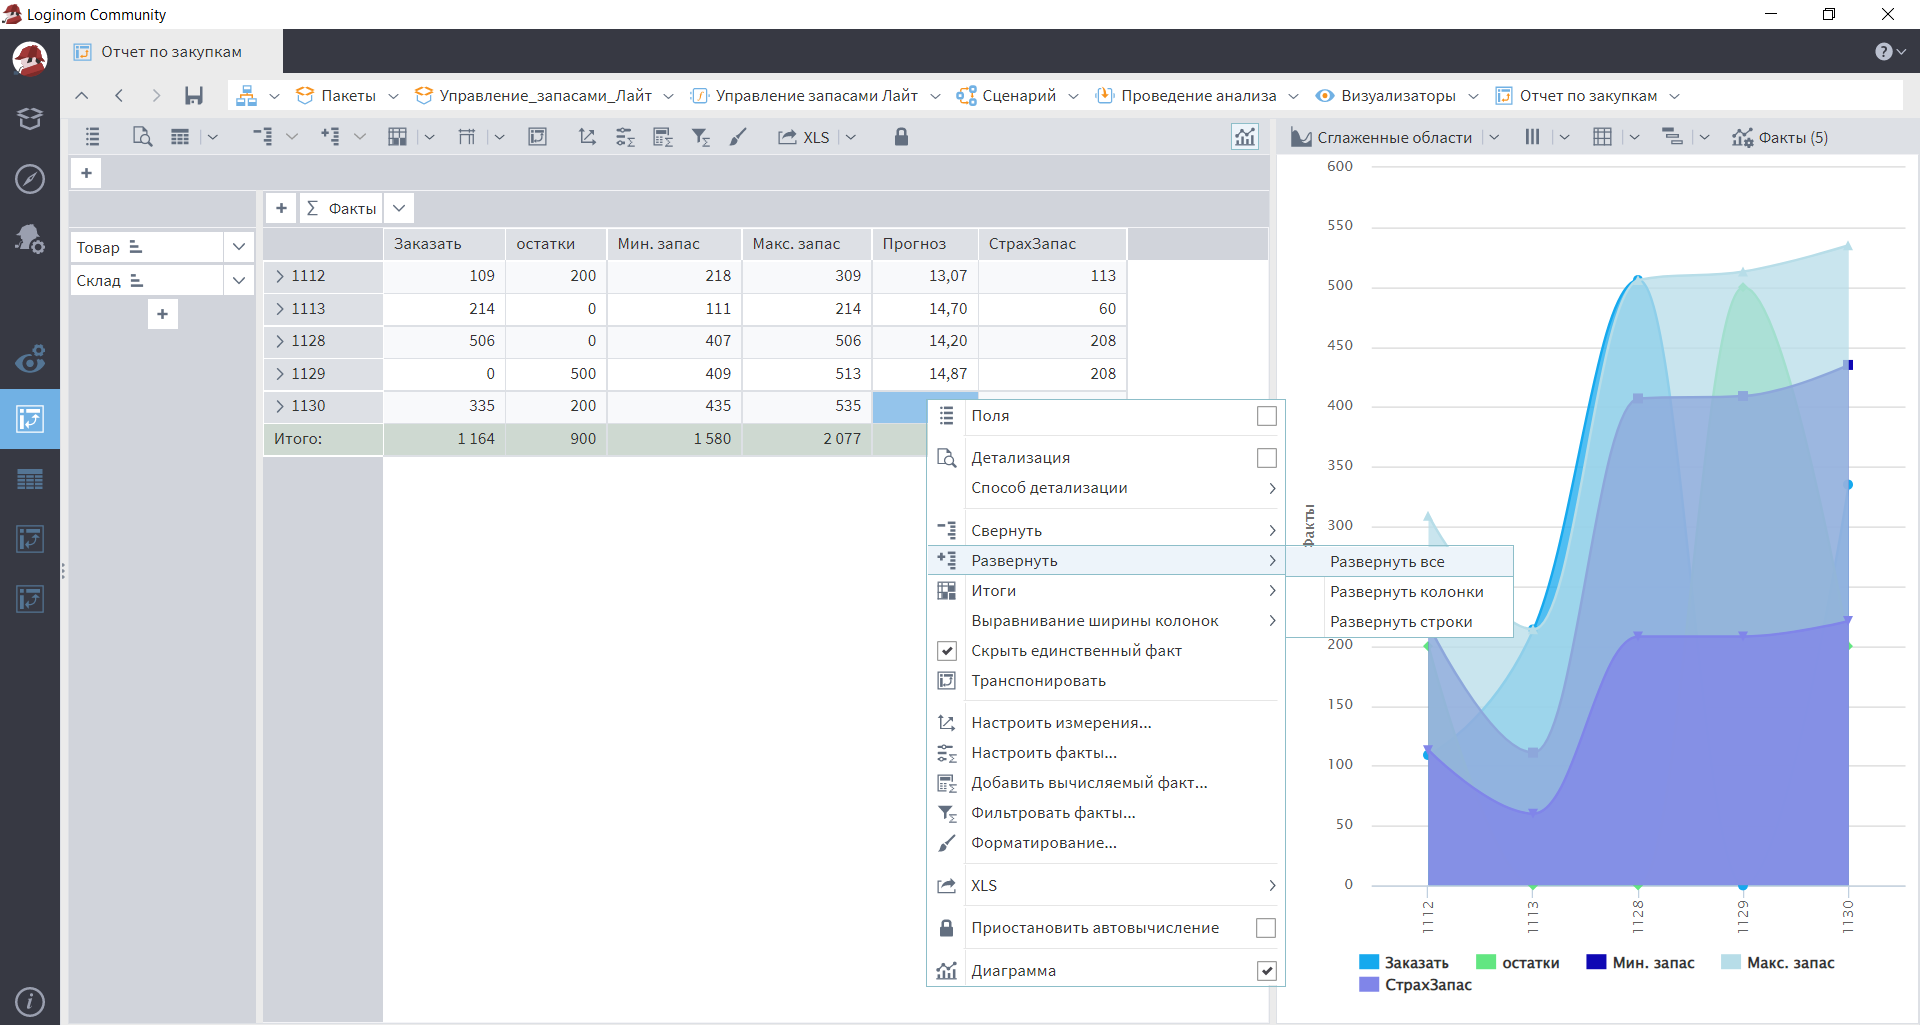Toggle the chart display icon in toolbar
1920x1025 pixels.
pos(1244,137)
